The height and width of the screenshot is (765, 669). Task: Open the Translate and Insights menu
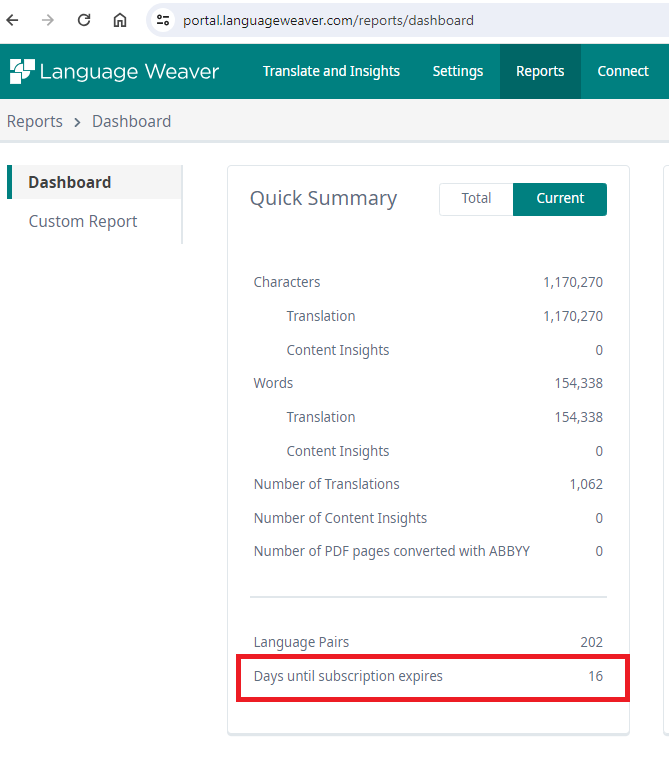[x=331, y=71]
